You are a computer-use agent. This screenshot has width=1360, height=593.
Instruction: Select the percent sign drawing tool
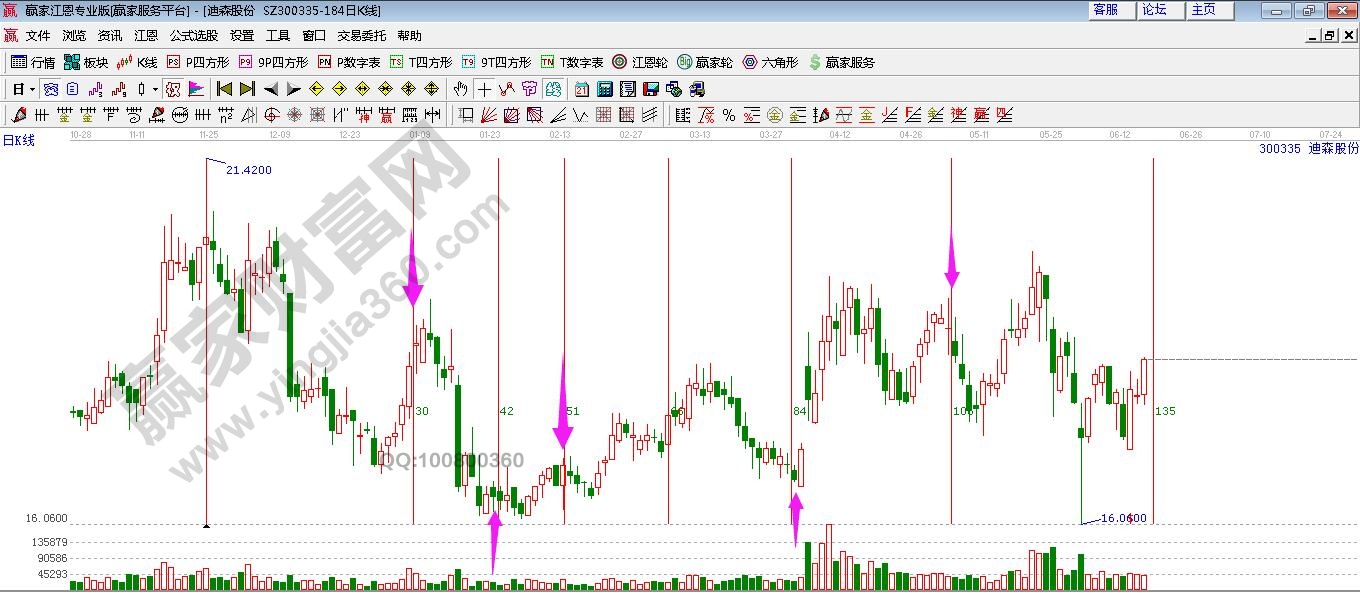click(x=729, y=115)
